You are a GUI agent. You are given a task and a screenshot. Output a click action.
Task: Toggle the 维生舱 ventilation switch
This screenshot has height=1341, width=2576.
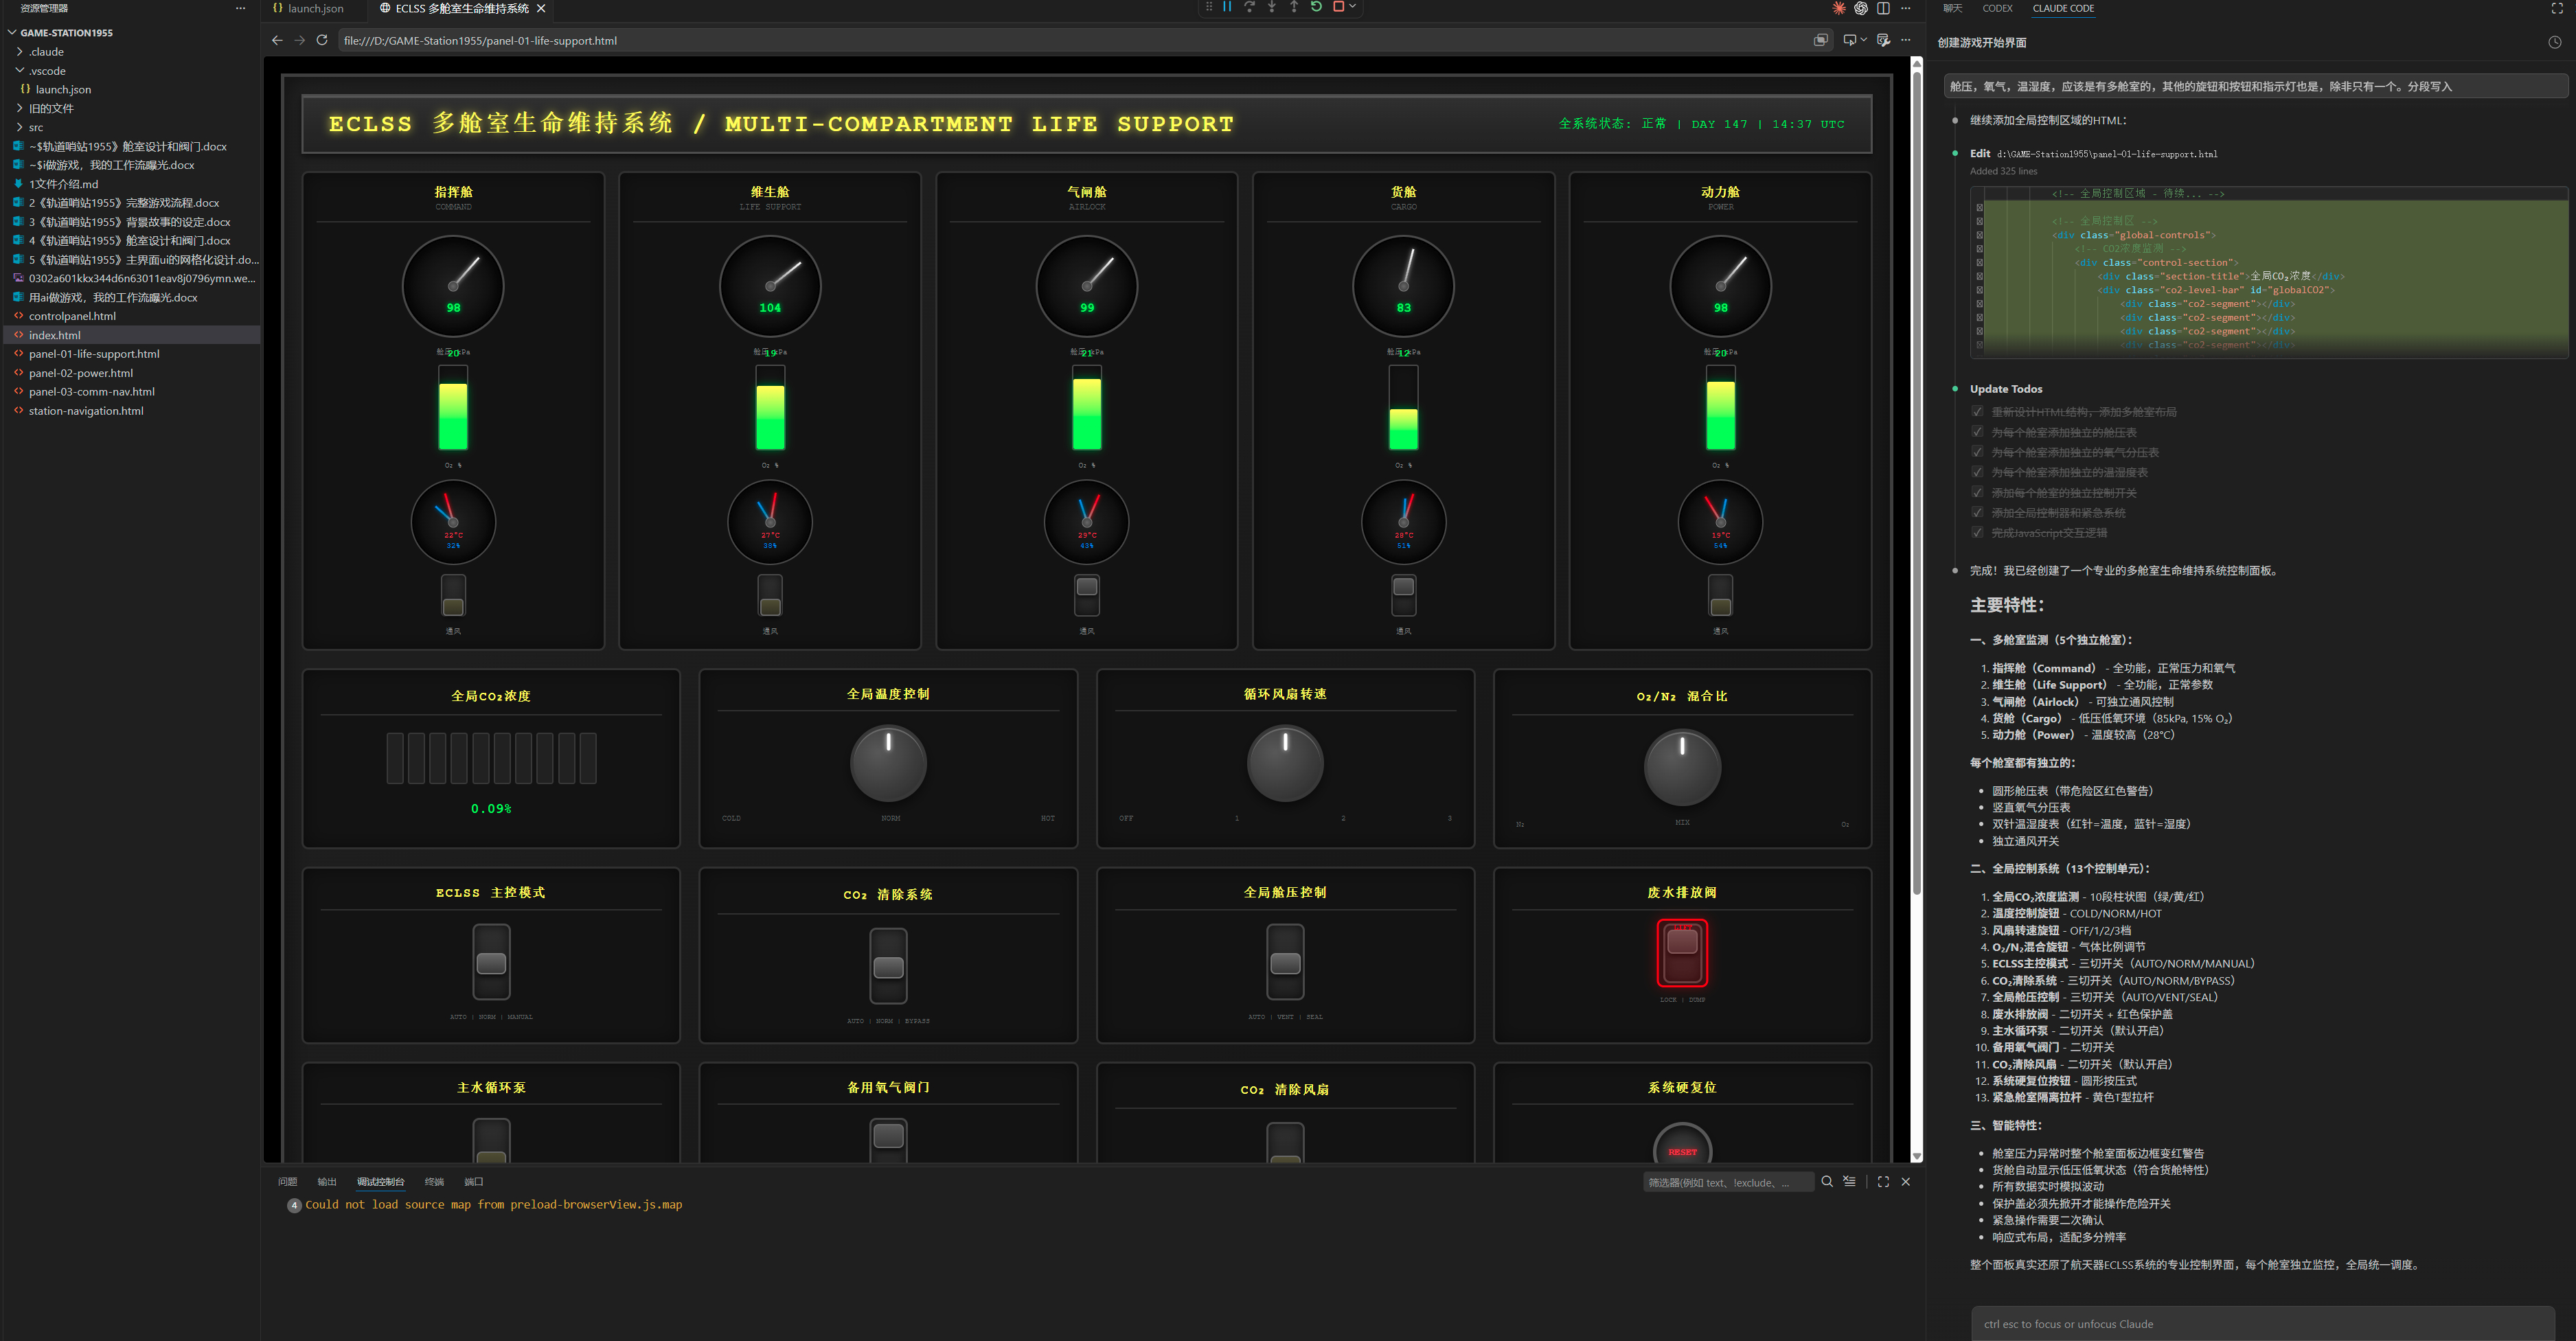tap(770, 595)
